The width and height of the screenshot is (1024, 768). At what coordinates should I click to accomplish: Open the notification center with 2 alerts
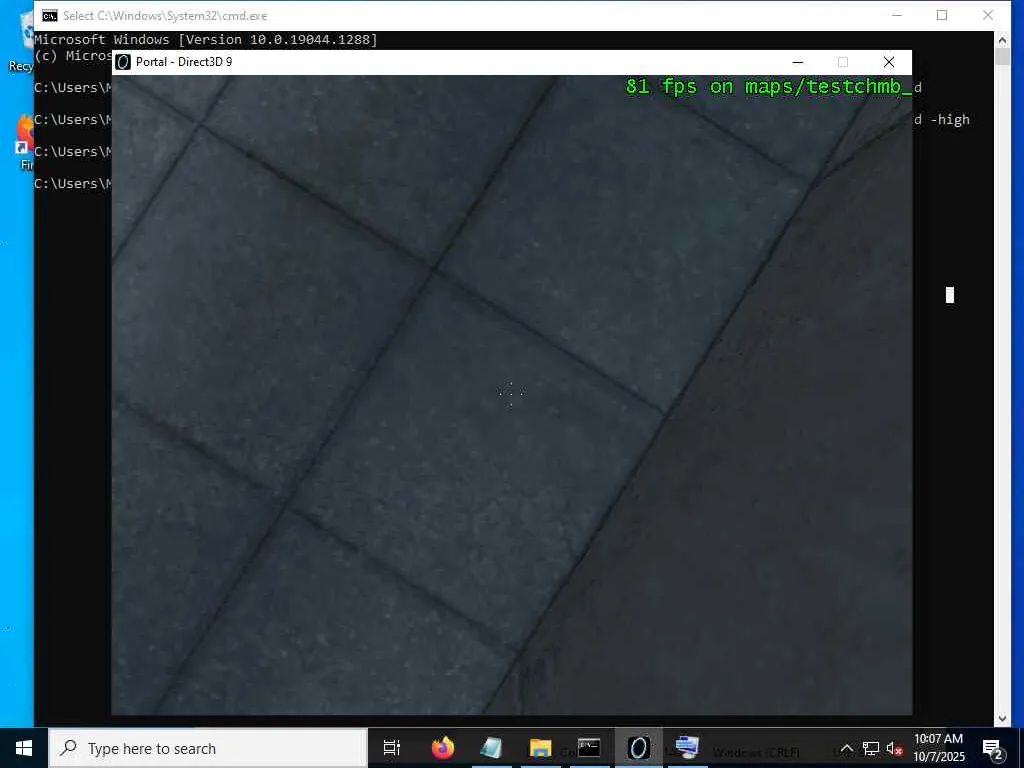(993, 748)
